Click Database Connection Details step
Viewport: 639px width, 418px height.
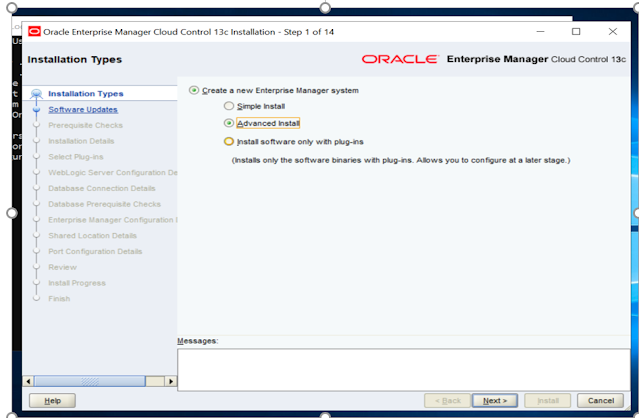101,188
